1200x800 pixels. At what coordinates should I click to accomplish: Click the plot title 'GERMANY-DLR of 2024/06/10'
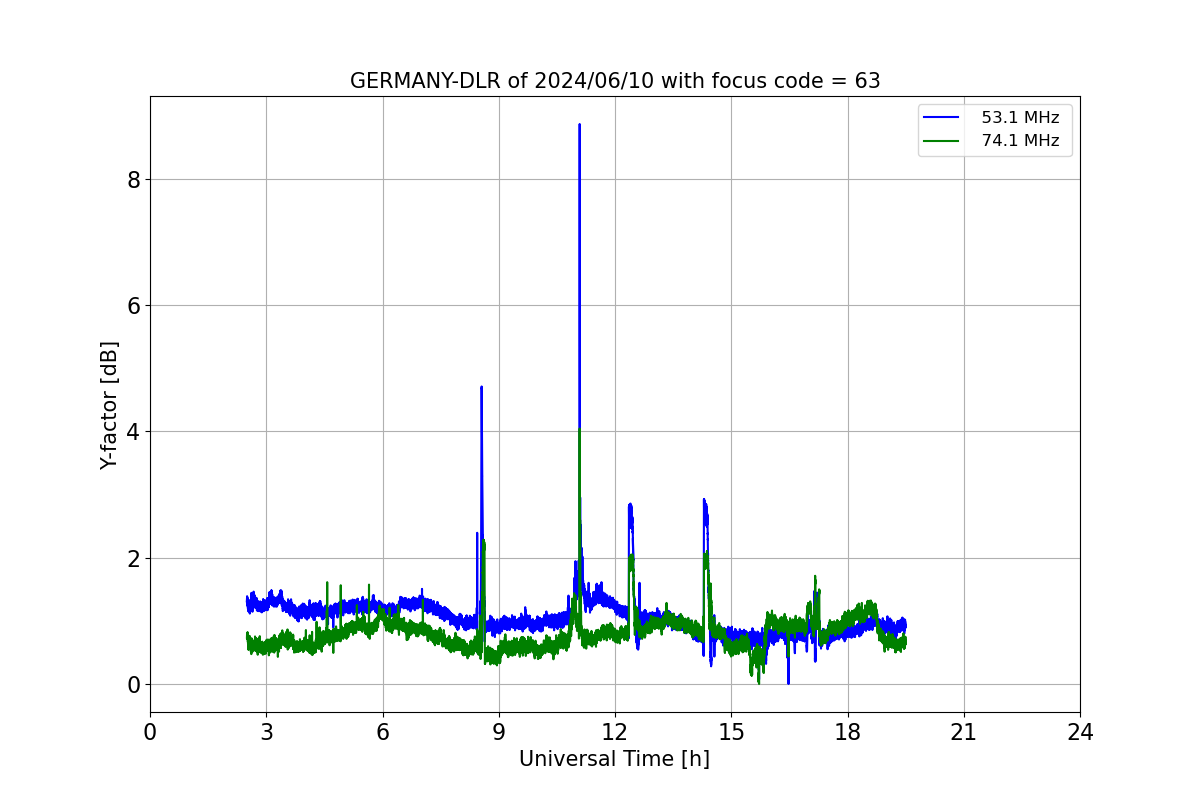pos(615,81)
